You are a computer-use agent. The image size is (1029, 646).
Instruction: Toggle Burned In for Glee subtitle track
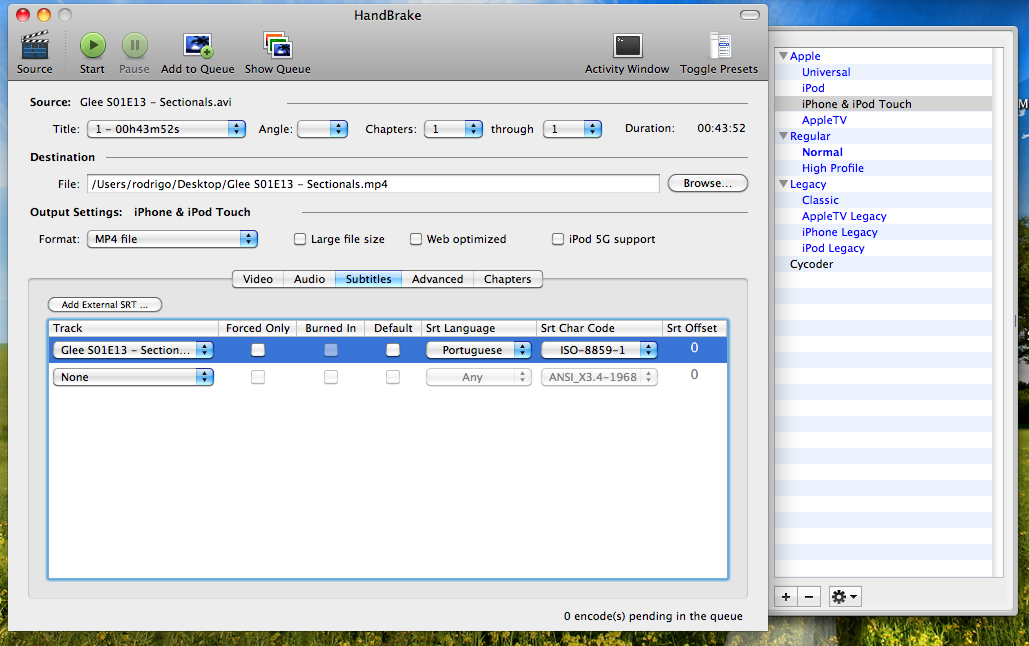331,350
